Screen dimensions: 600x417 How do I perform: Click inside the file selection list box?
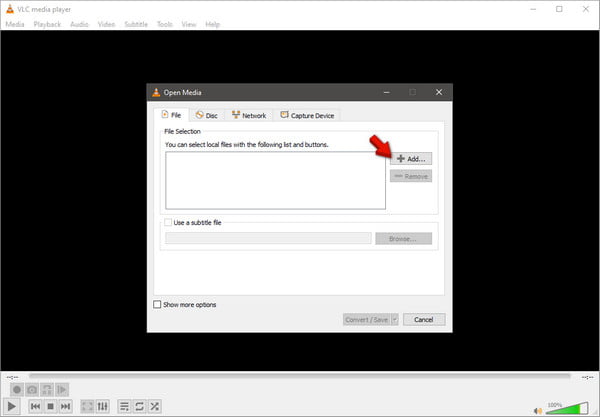click(276, 181)
